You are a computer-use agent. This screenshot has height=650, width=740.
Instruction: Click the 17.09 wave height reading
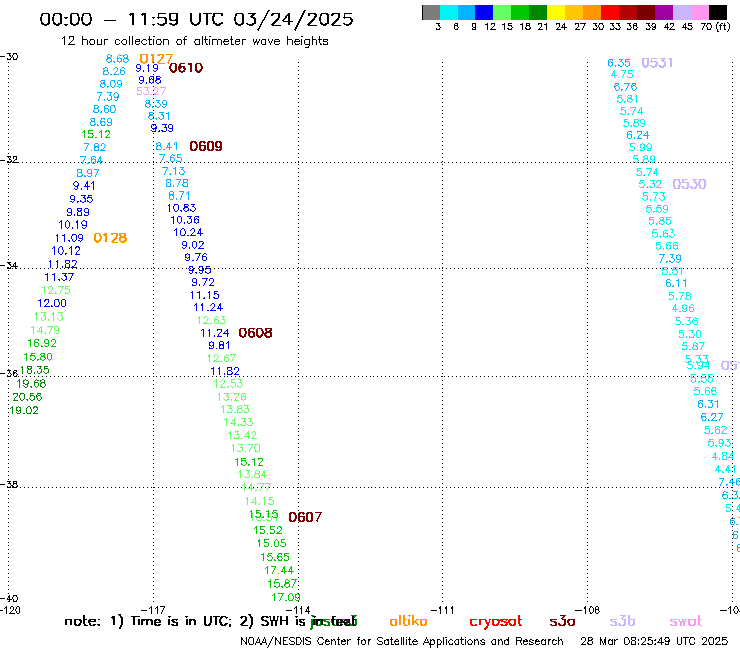coord(286,597)
